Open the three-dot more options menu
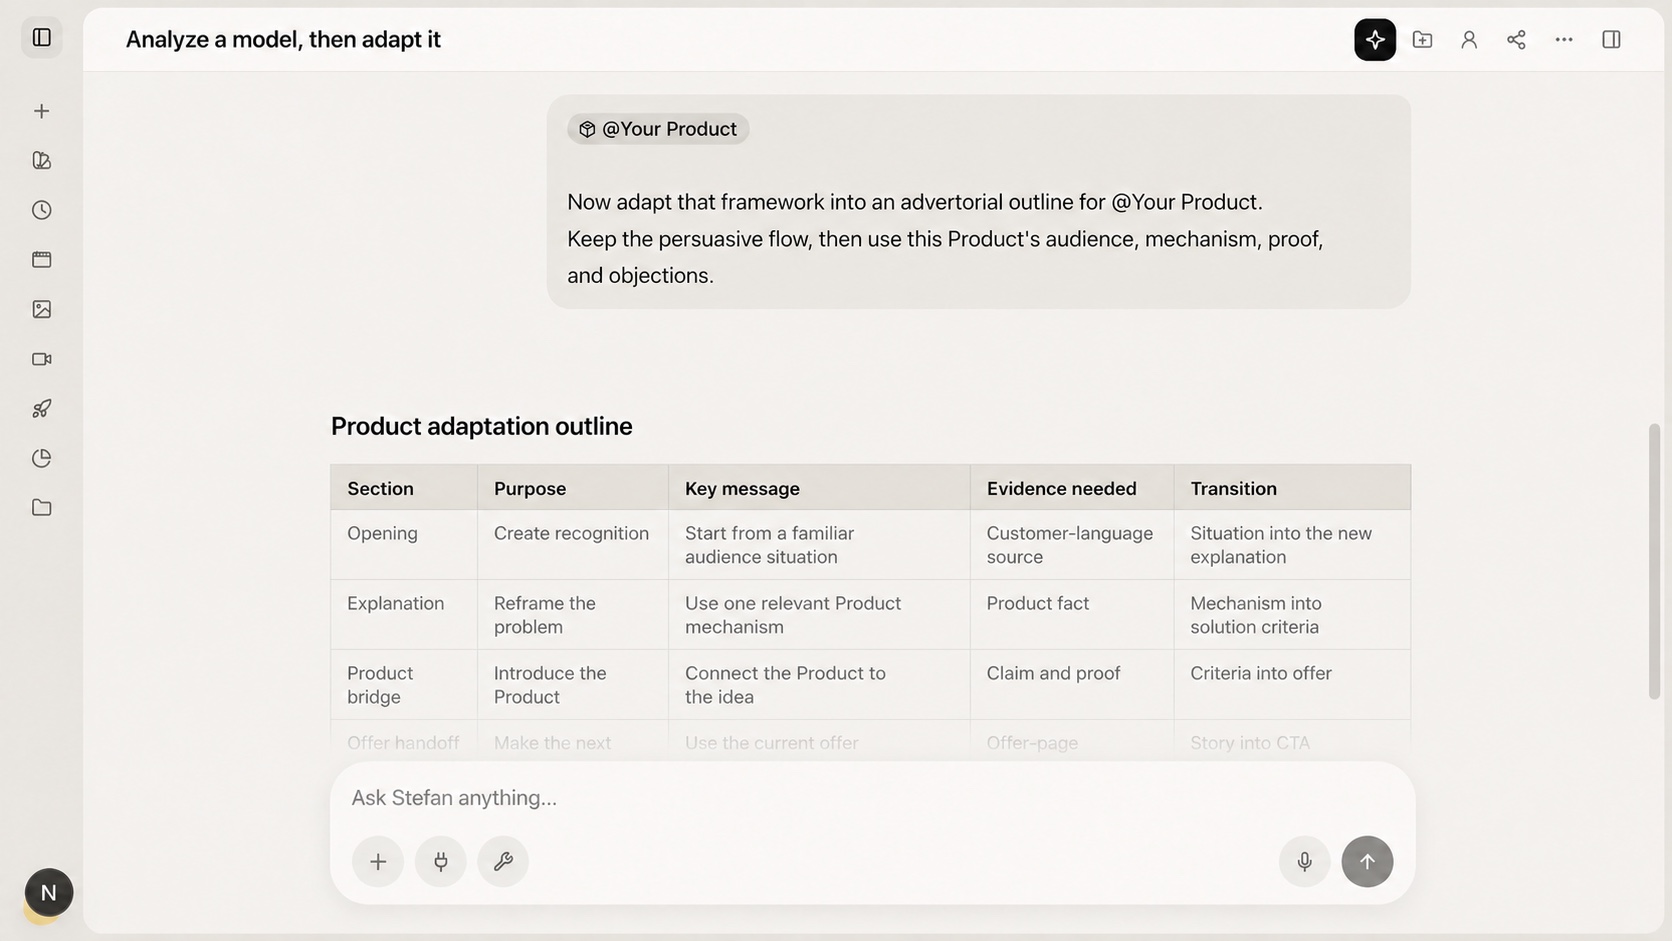 (1564, 39)
